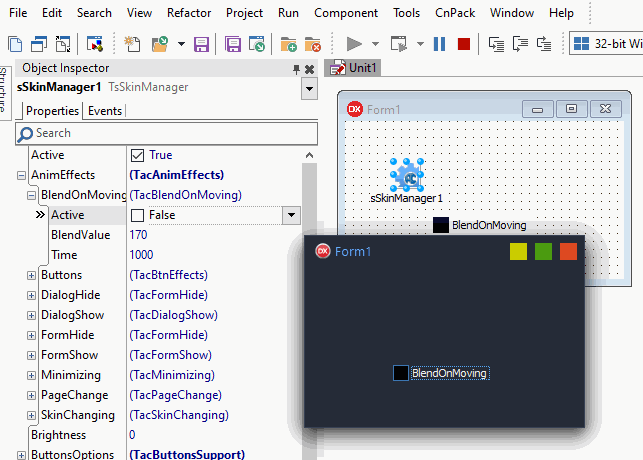Expand the PageChange property node
The image size is (643, 460).
click(31, 396)
